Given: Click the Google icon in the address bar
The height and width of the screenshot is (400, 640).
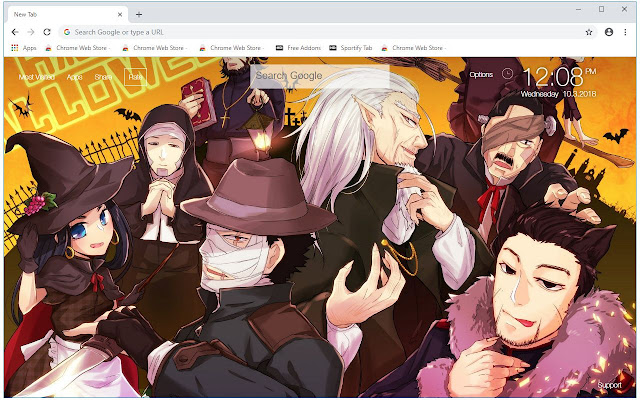Looking at the screenshot, I should 67,32.
